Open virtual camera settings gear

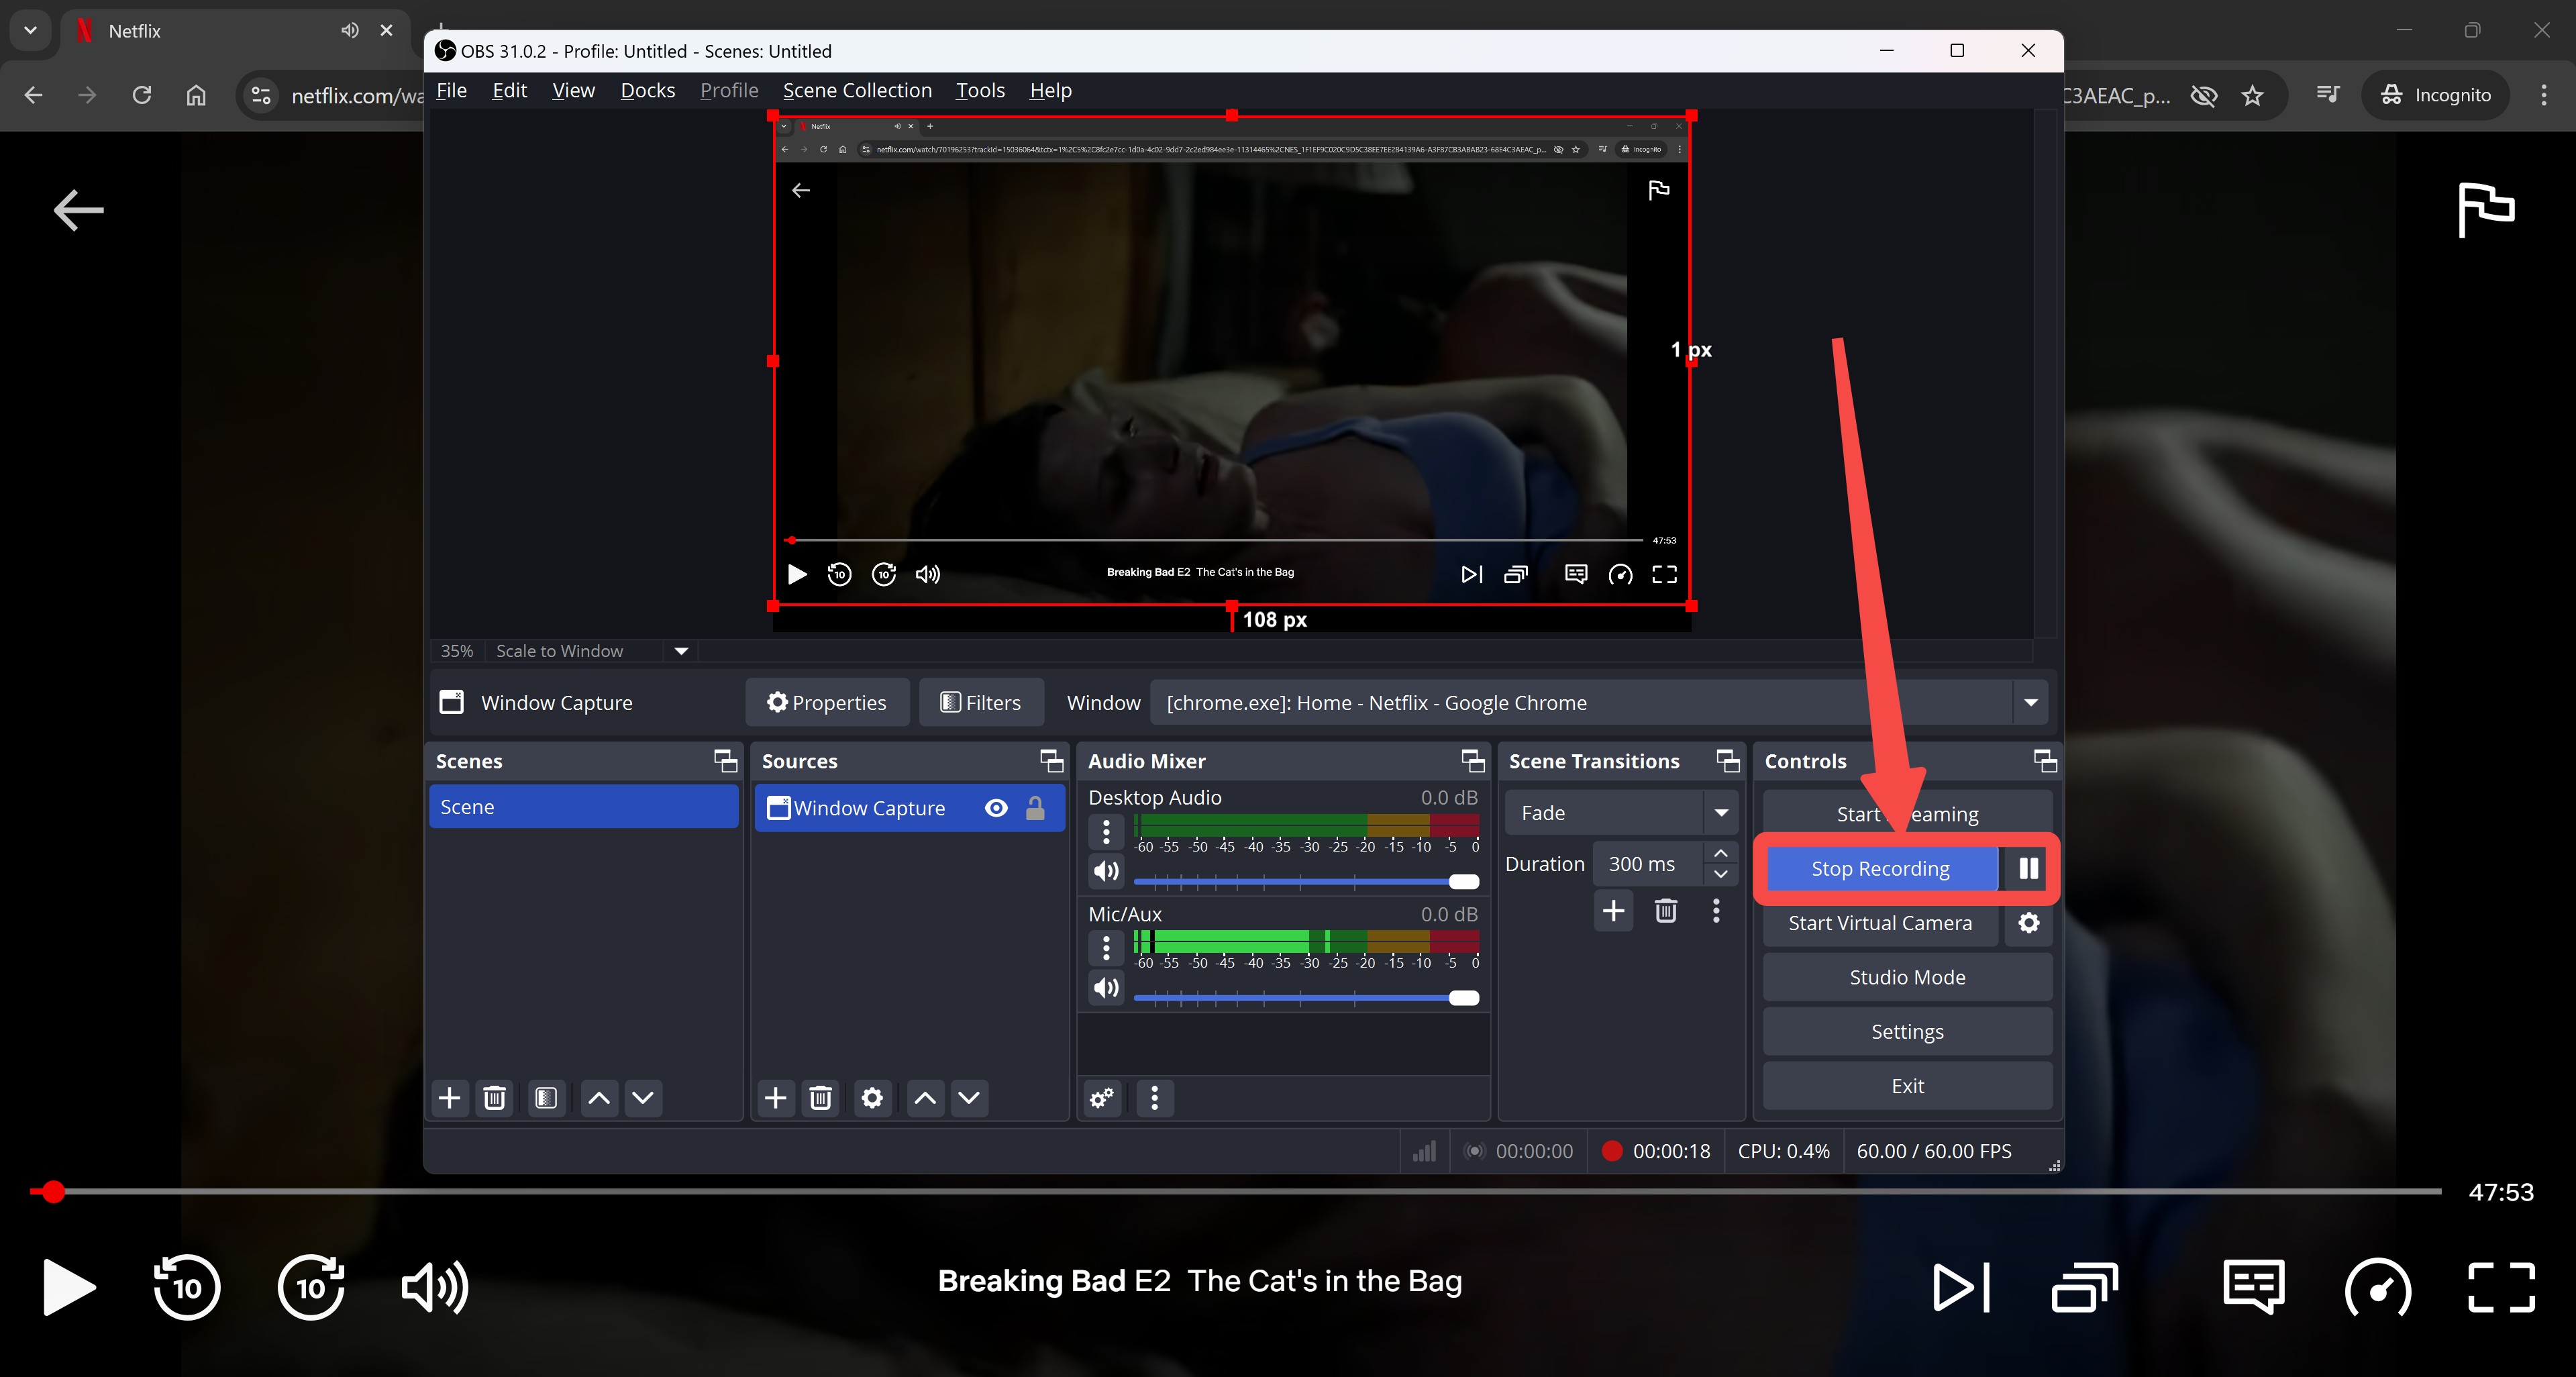click(x=2029, y=923)
